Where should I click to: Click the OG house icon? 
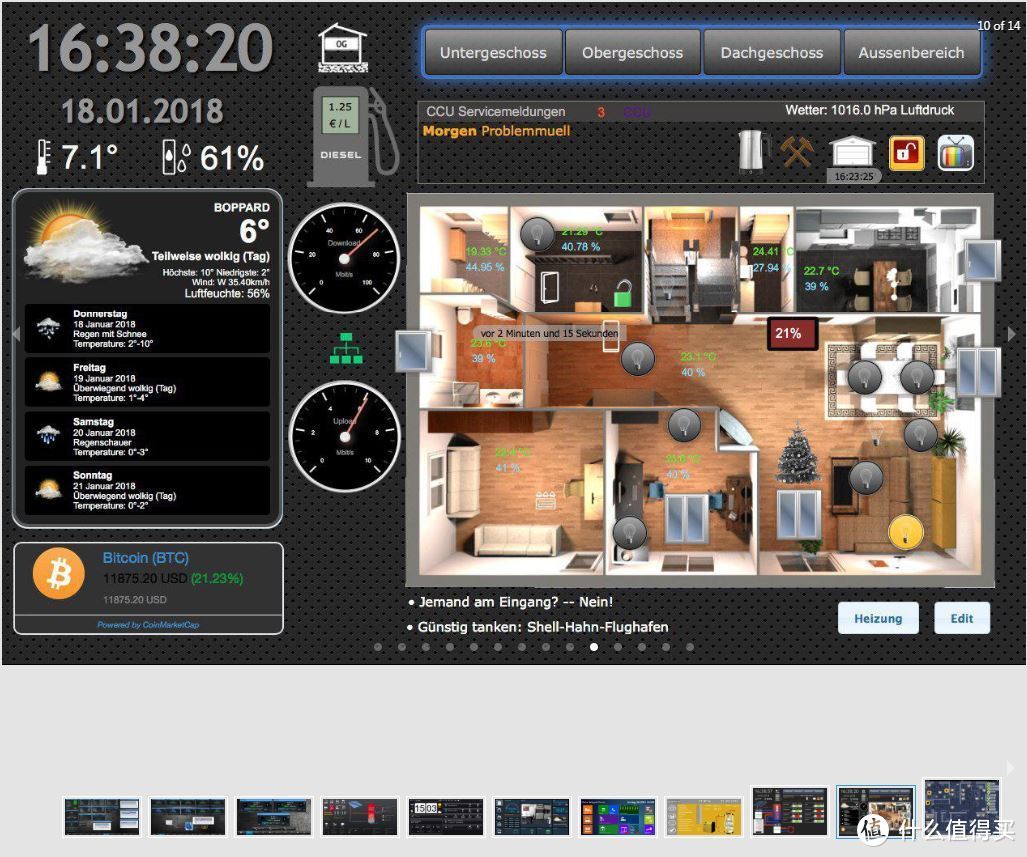click(x=341, y=47)
